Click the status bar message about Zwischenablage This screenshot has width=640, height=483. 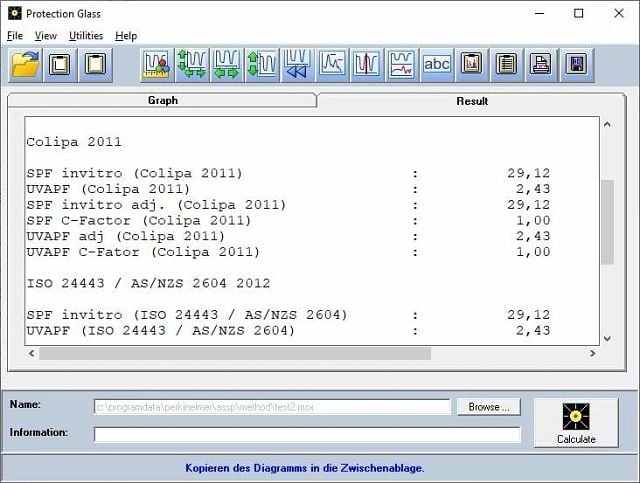coord(304,468)
